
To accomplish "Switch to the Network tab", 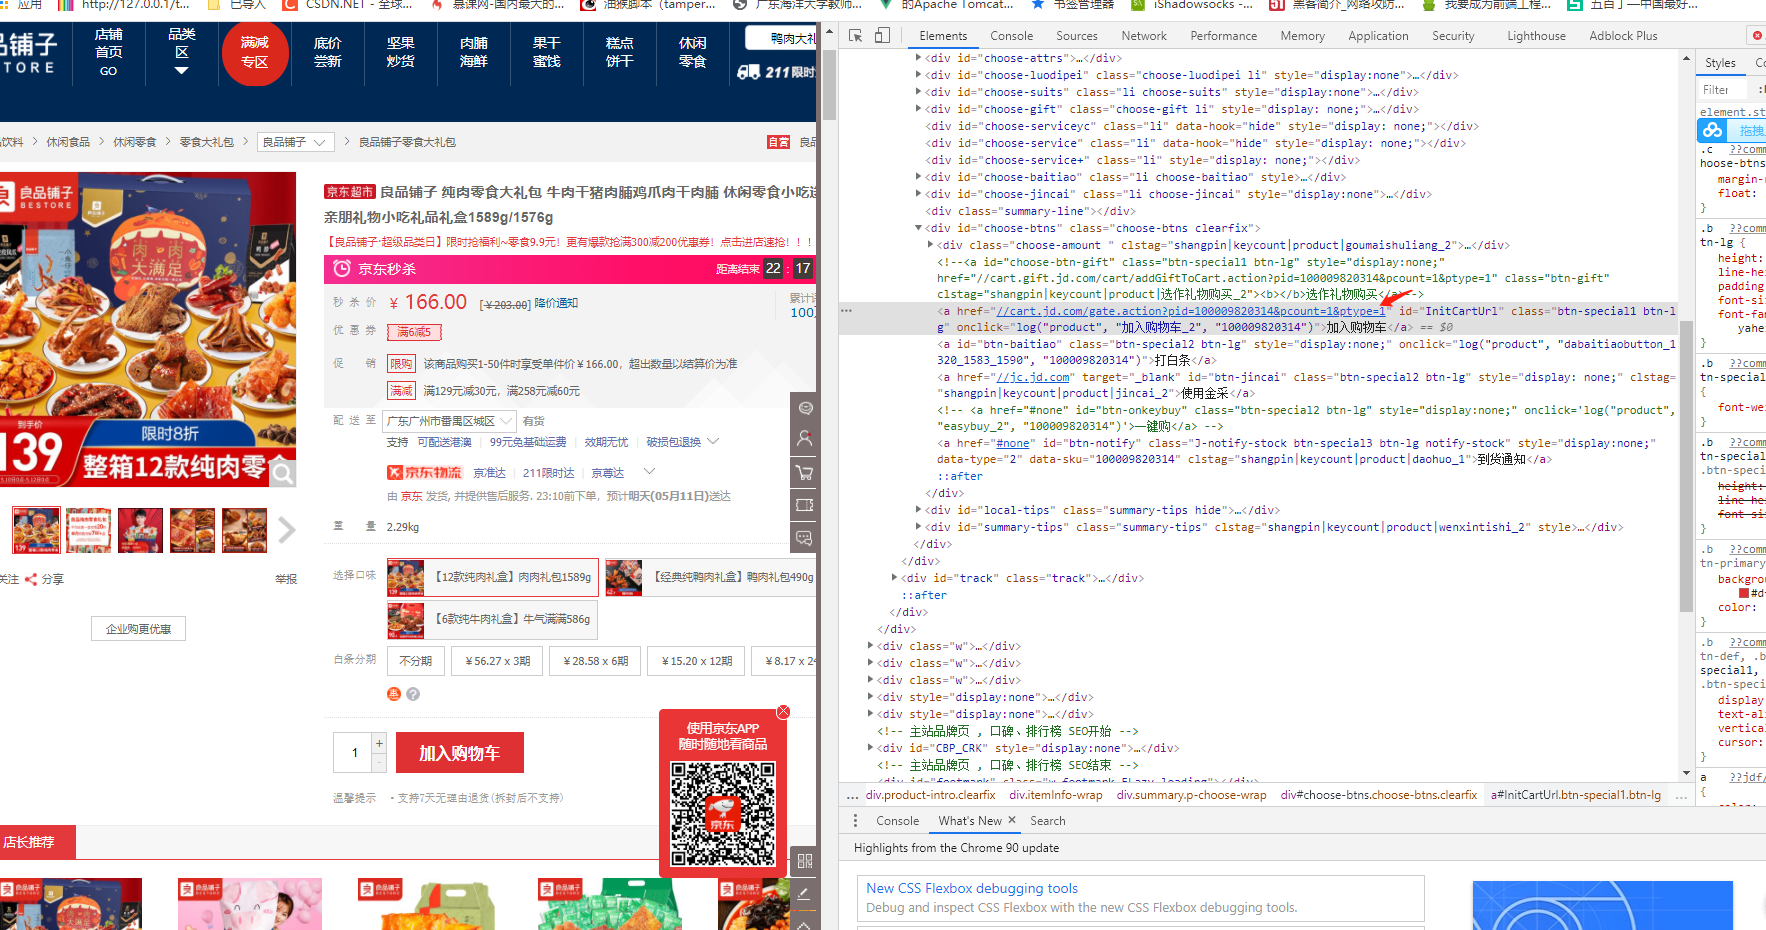I will point(1144,36).
